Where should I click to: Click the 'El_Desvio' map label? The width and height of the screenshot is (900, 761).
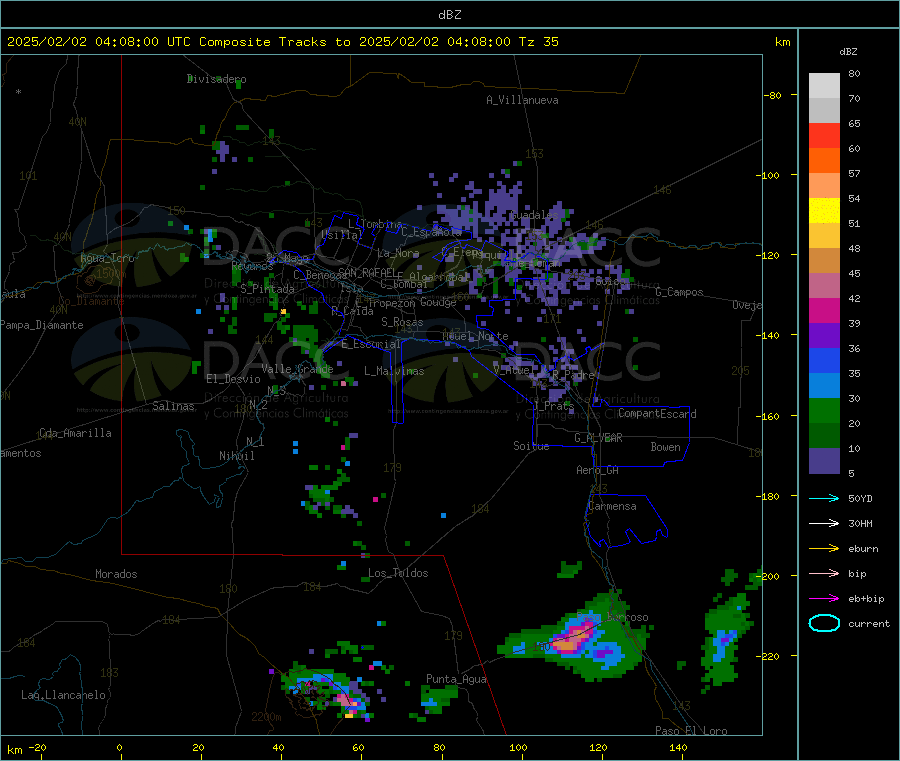click(233, 379)
